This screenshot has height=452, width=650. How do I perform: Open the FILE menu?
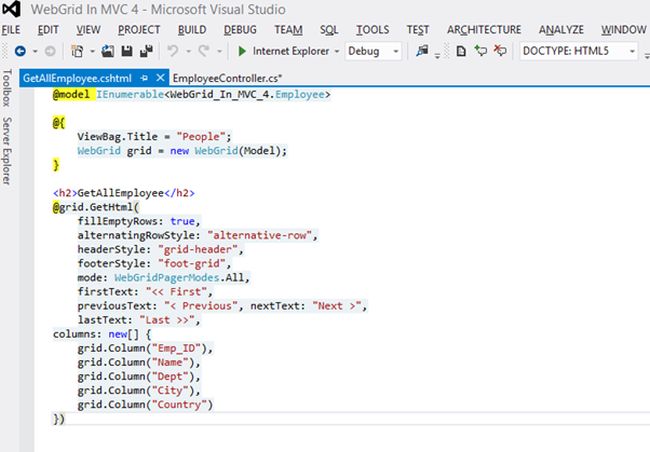(x=11, y=30)
